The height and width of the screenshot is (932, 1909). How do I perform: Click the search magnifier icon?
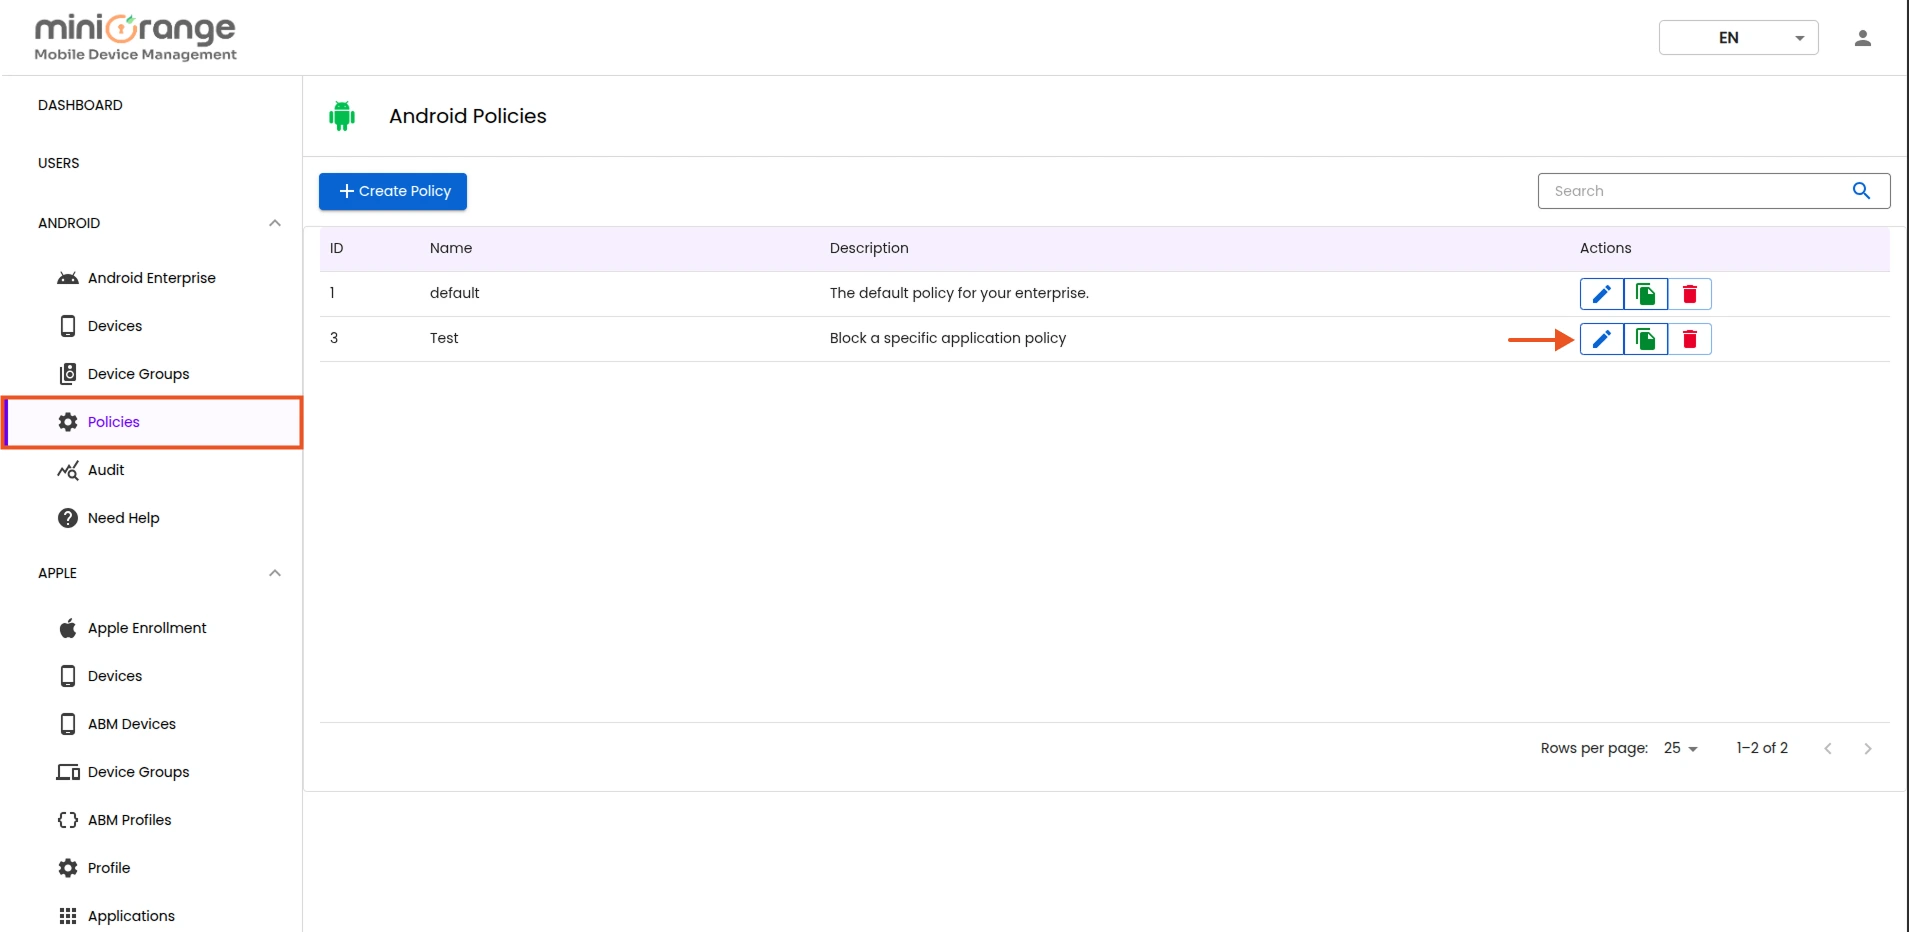1862,190
